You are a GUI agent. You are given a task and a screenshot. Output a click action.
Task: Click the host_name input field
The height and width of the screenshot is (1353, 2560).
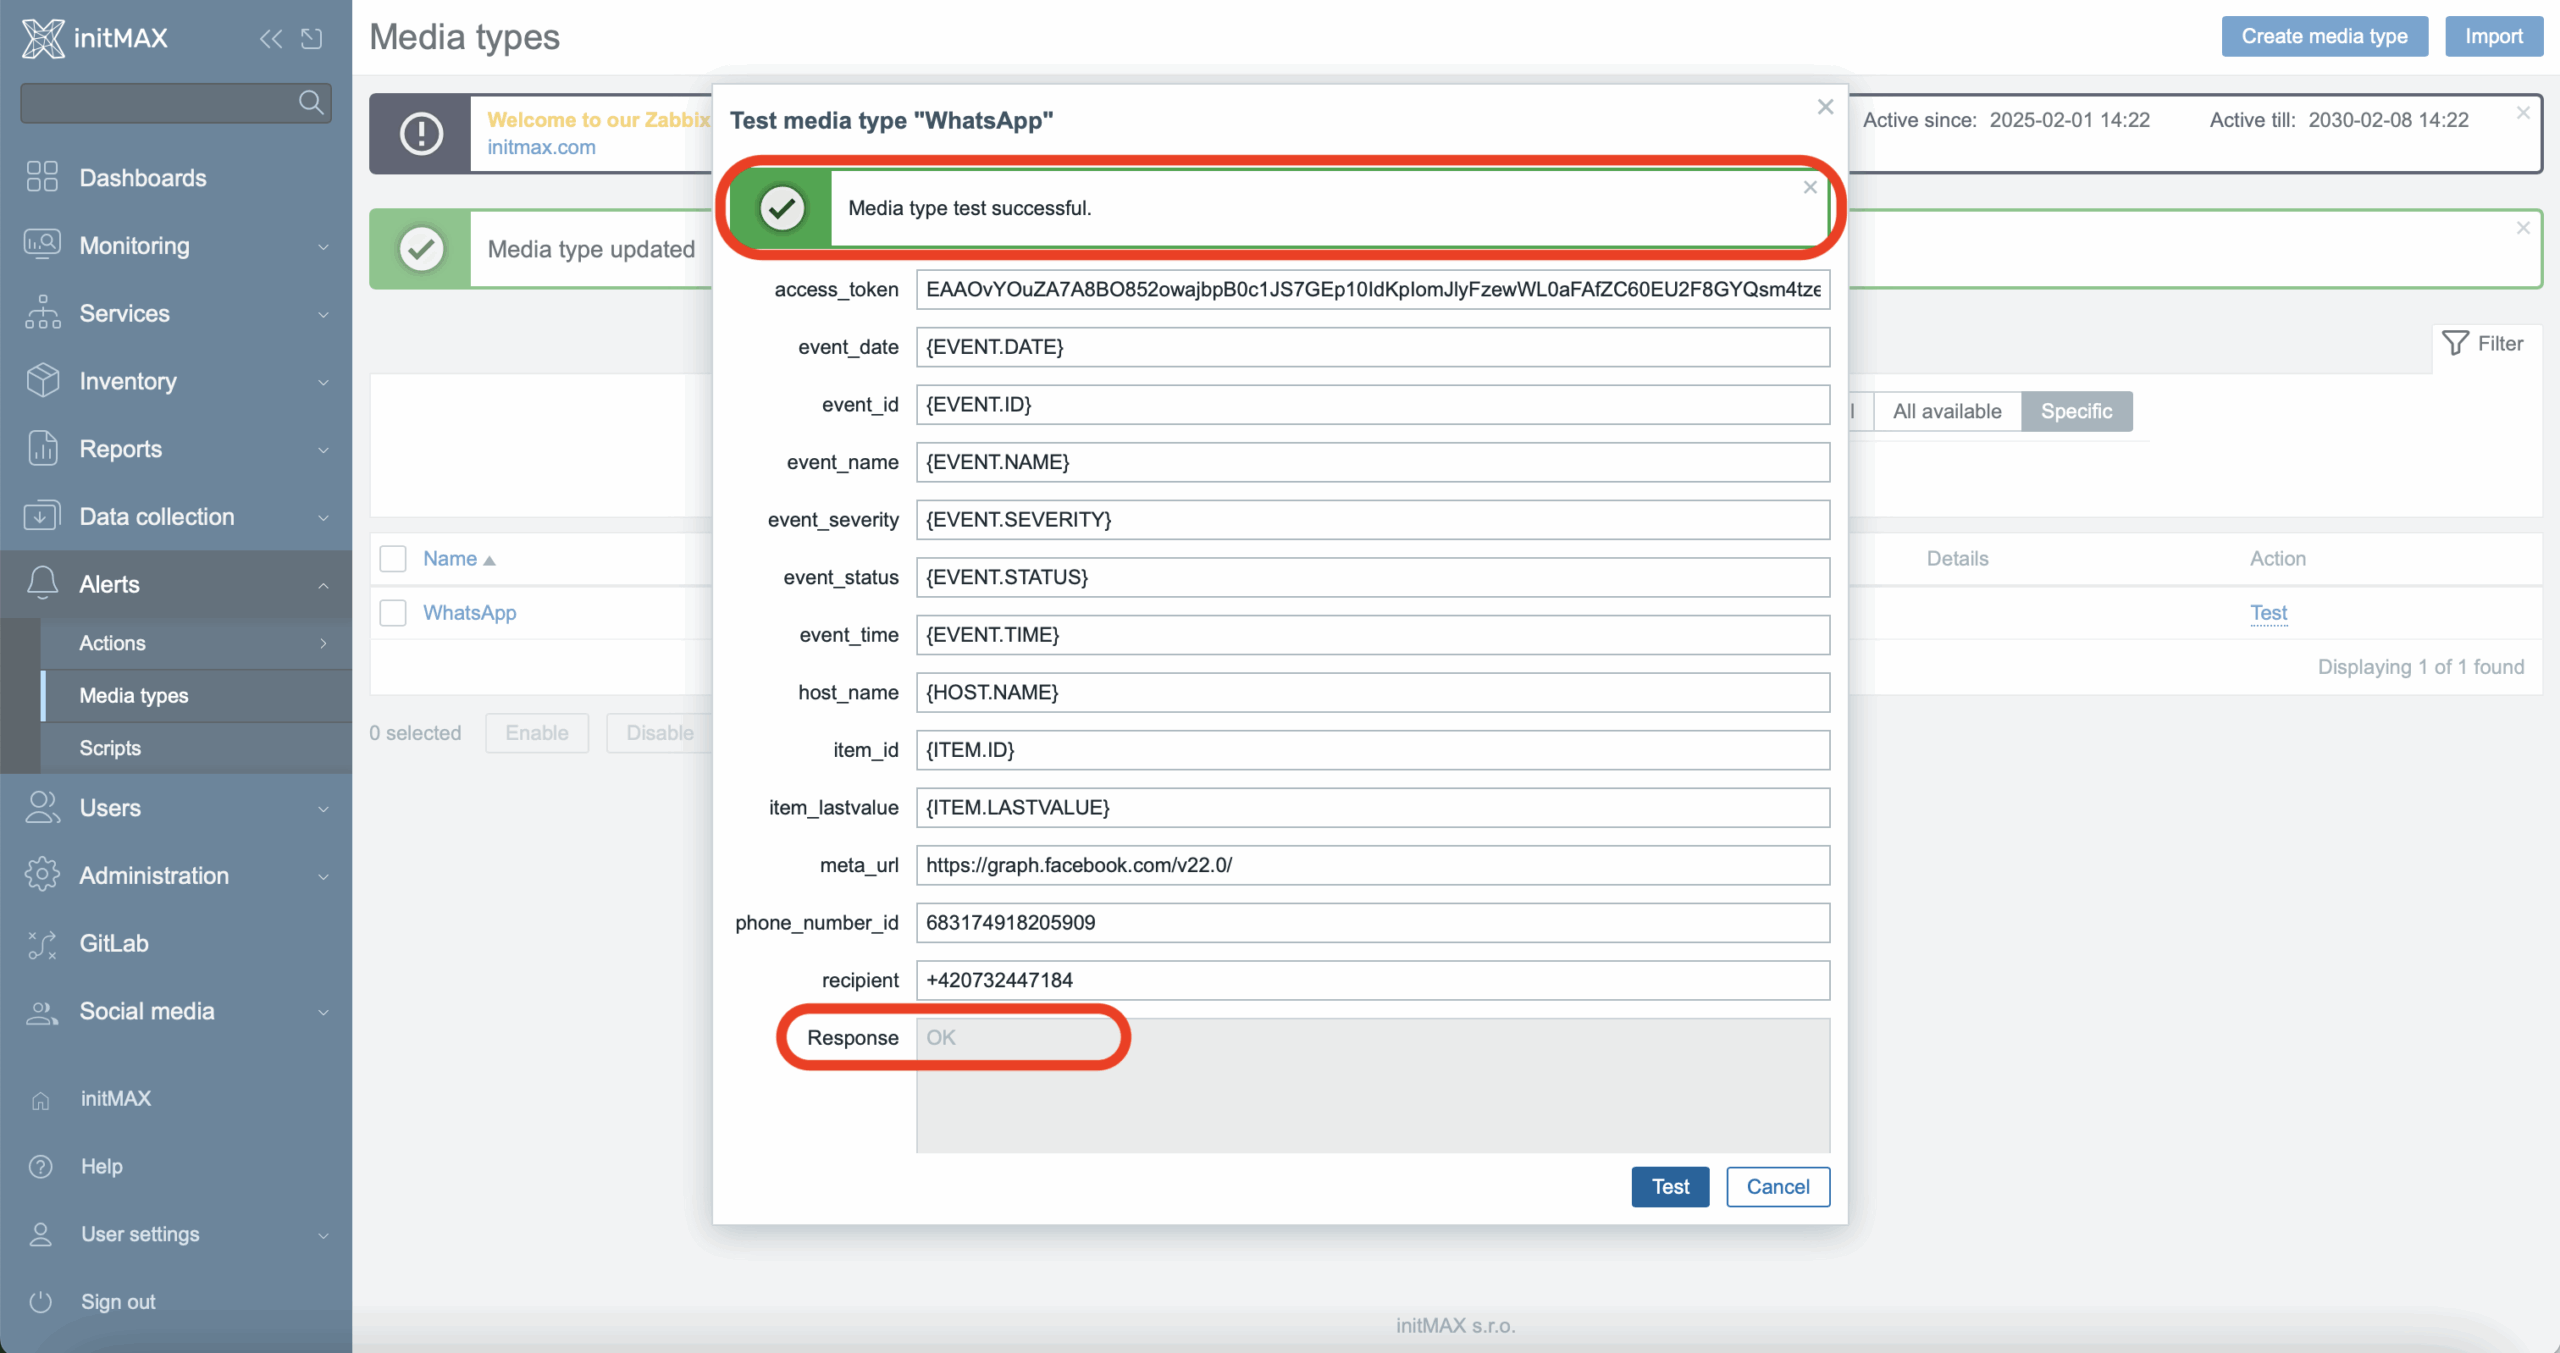(1373, 692)
